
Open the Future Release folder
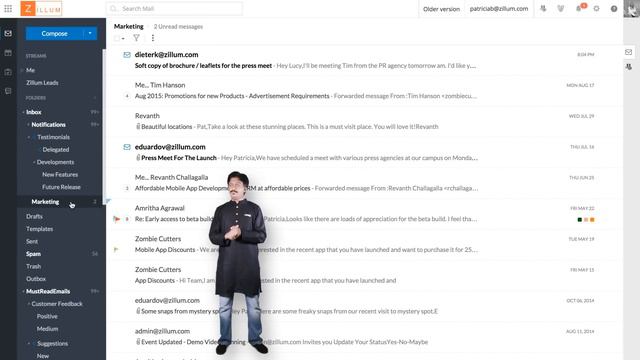point(61,187)
